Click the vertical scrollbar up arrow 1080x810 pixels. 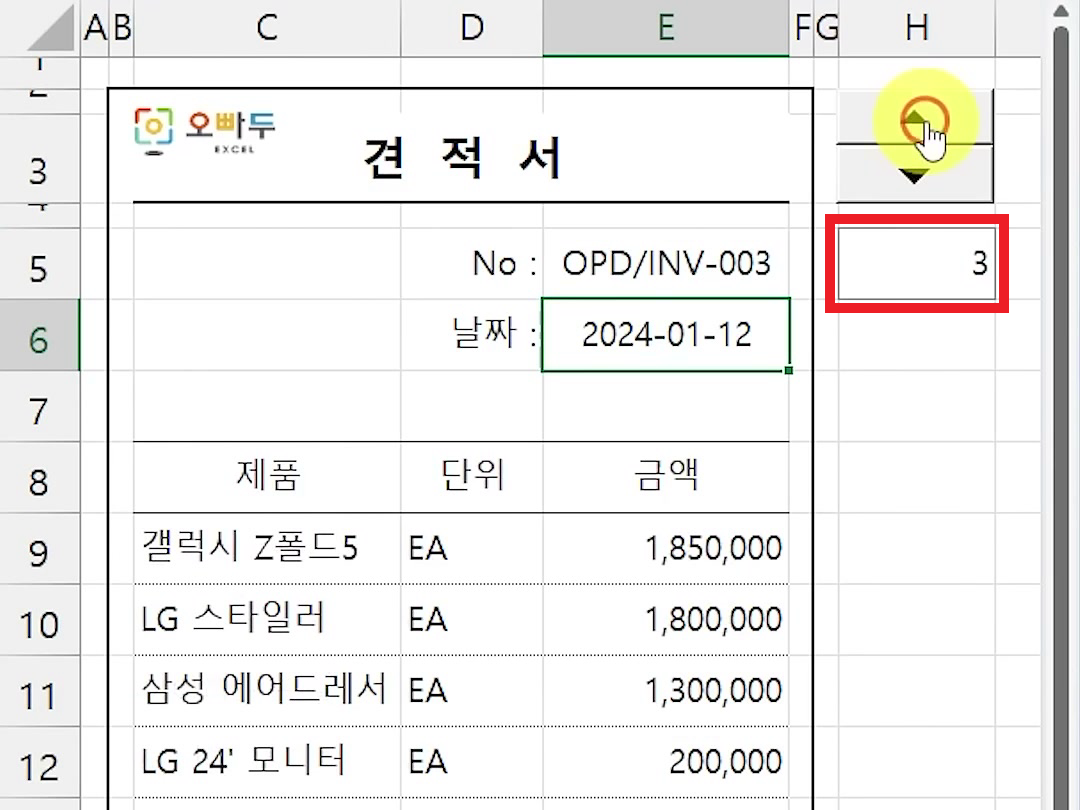(x=1063, y=10)
